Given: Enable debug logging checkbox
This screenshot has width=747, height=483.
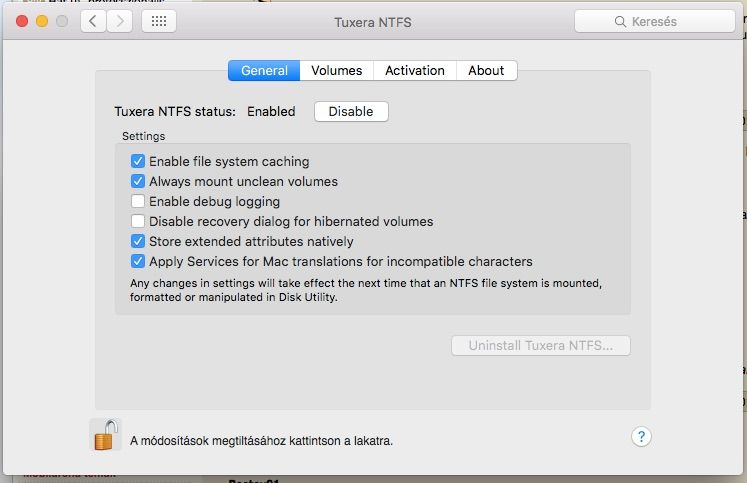Looking at the screenshot, I should [138, 201].
